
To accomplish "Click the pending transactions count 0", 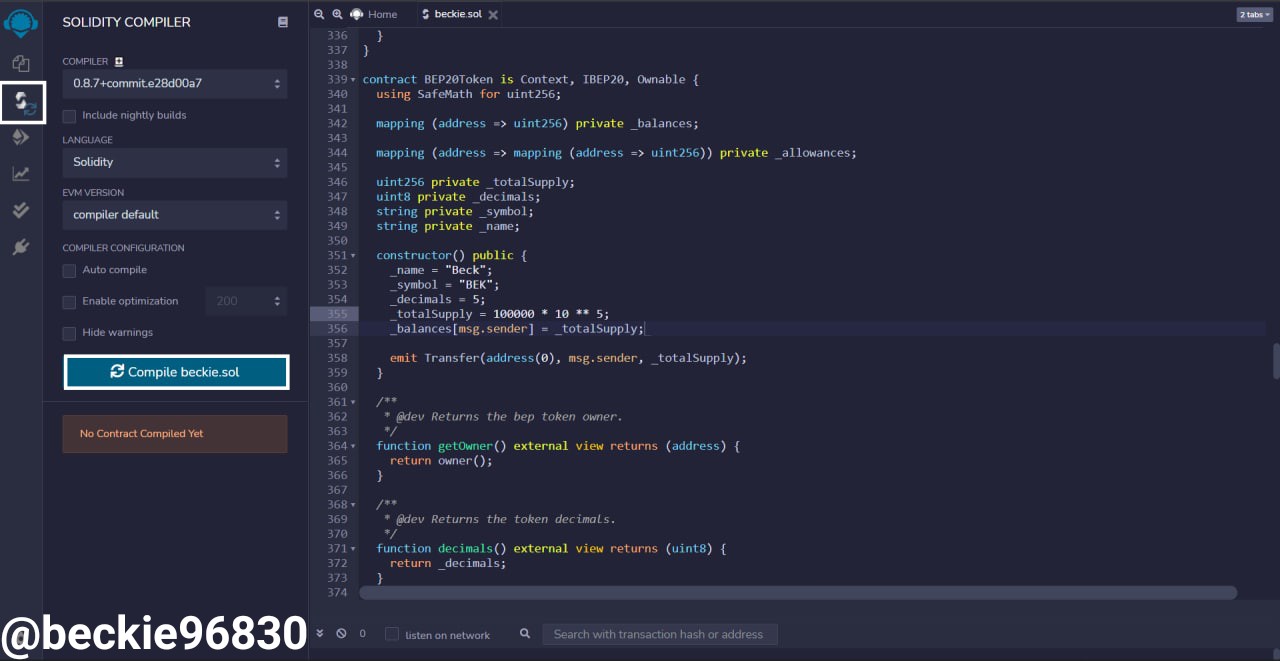I will [x=362, y=634].
